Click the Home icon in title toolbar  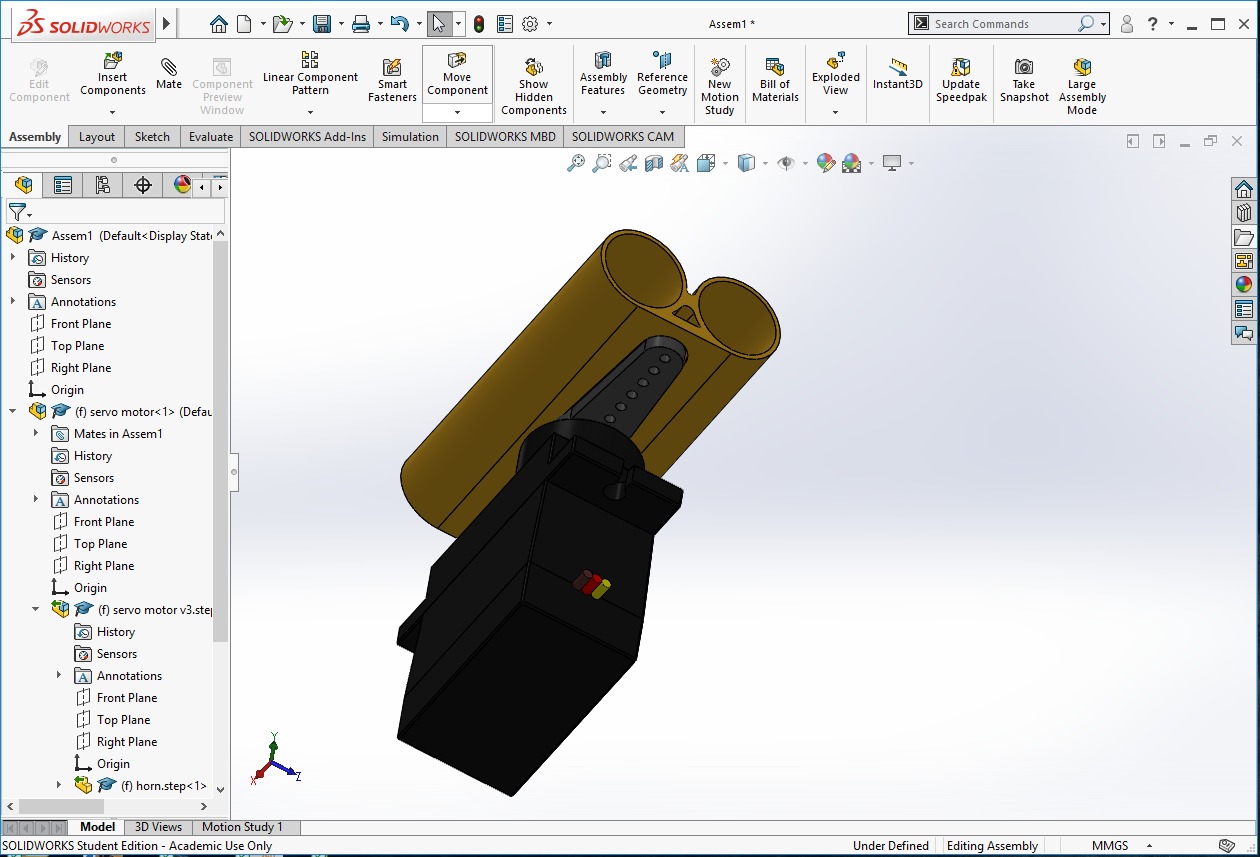coord(219,24)
